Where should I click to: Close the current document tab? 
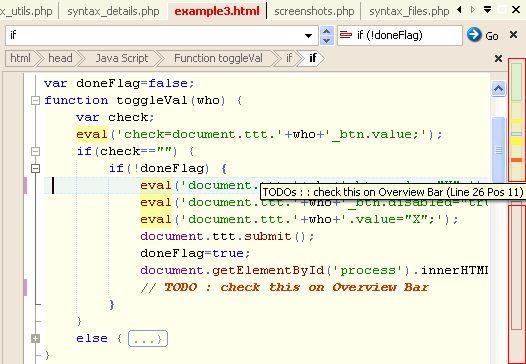click(x=516, y=10)
